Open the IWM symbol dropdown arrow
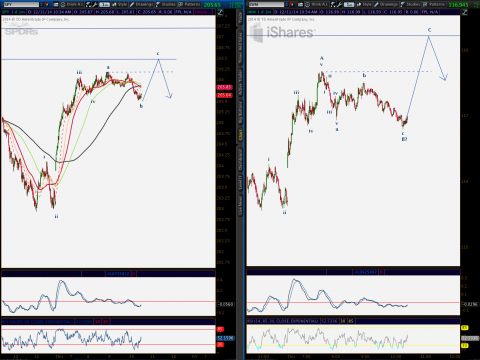This screenshot has height=360, width=480. coord(287,4)
